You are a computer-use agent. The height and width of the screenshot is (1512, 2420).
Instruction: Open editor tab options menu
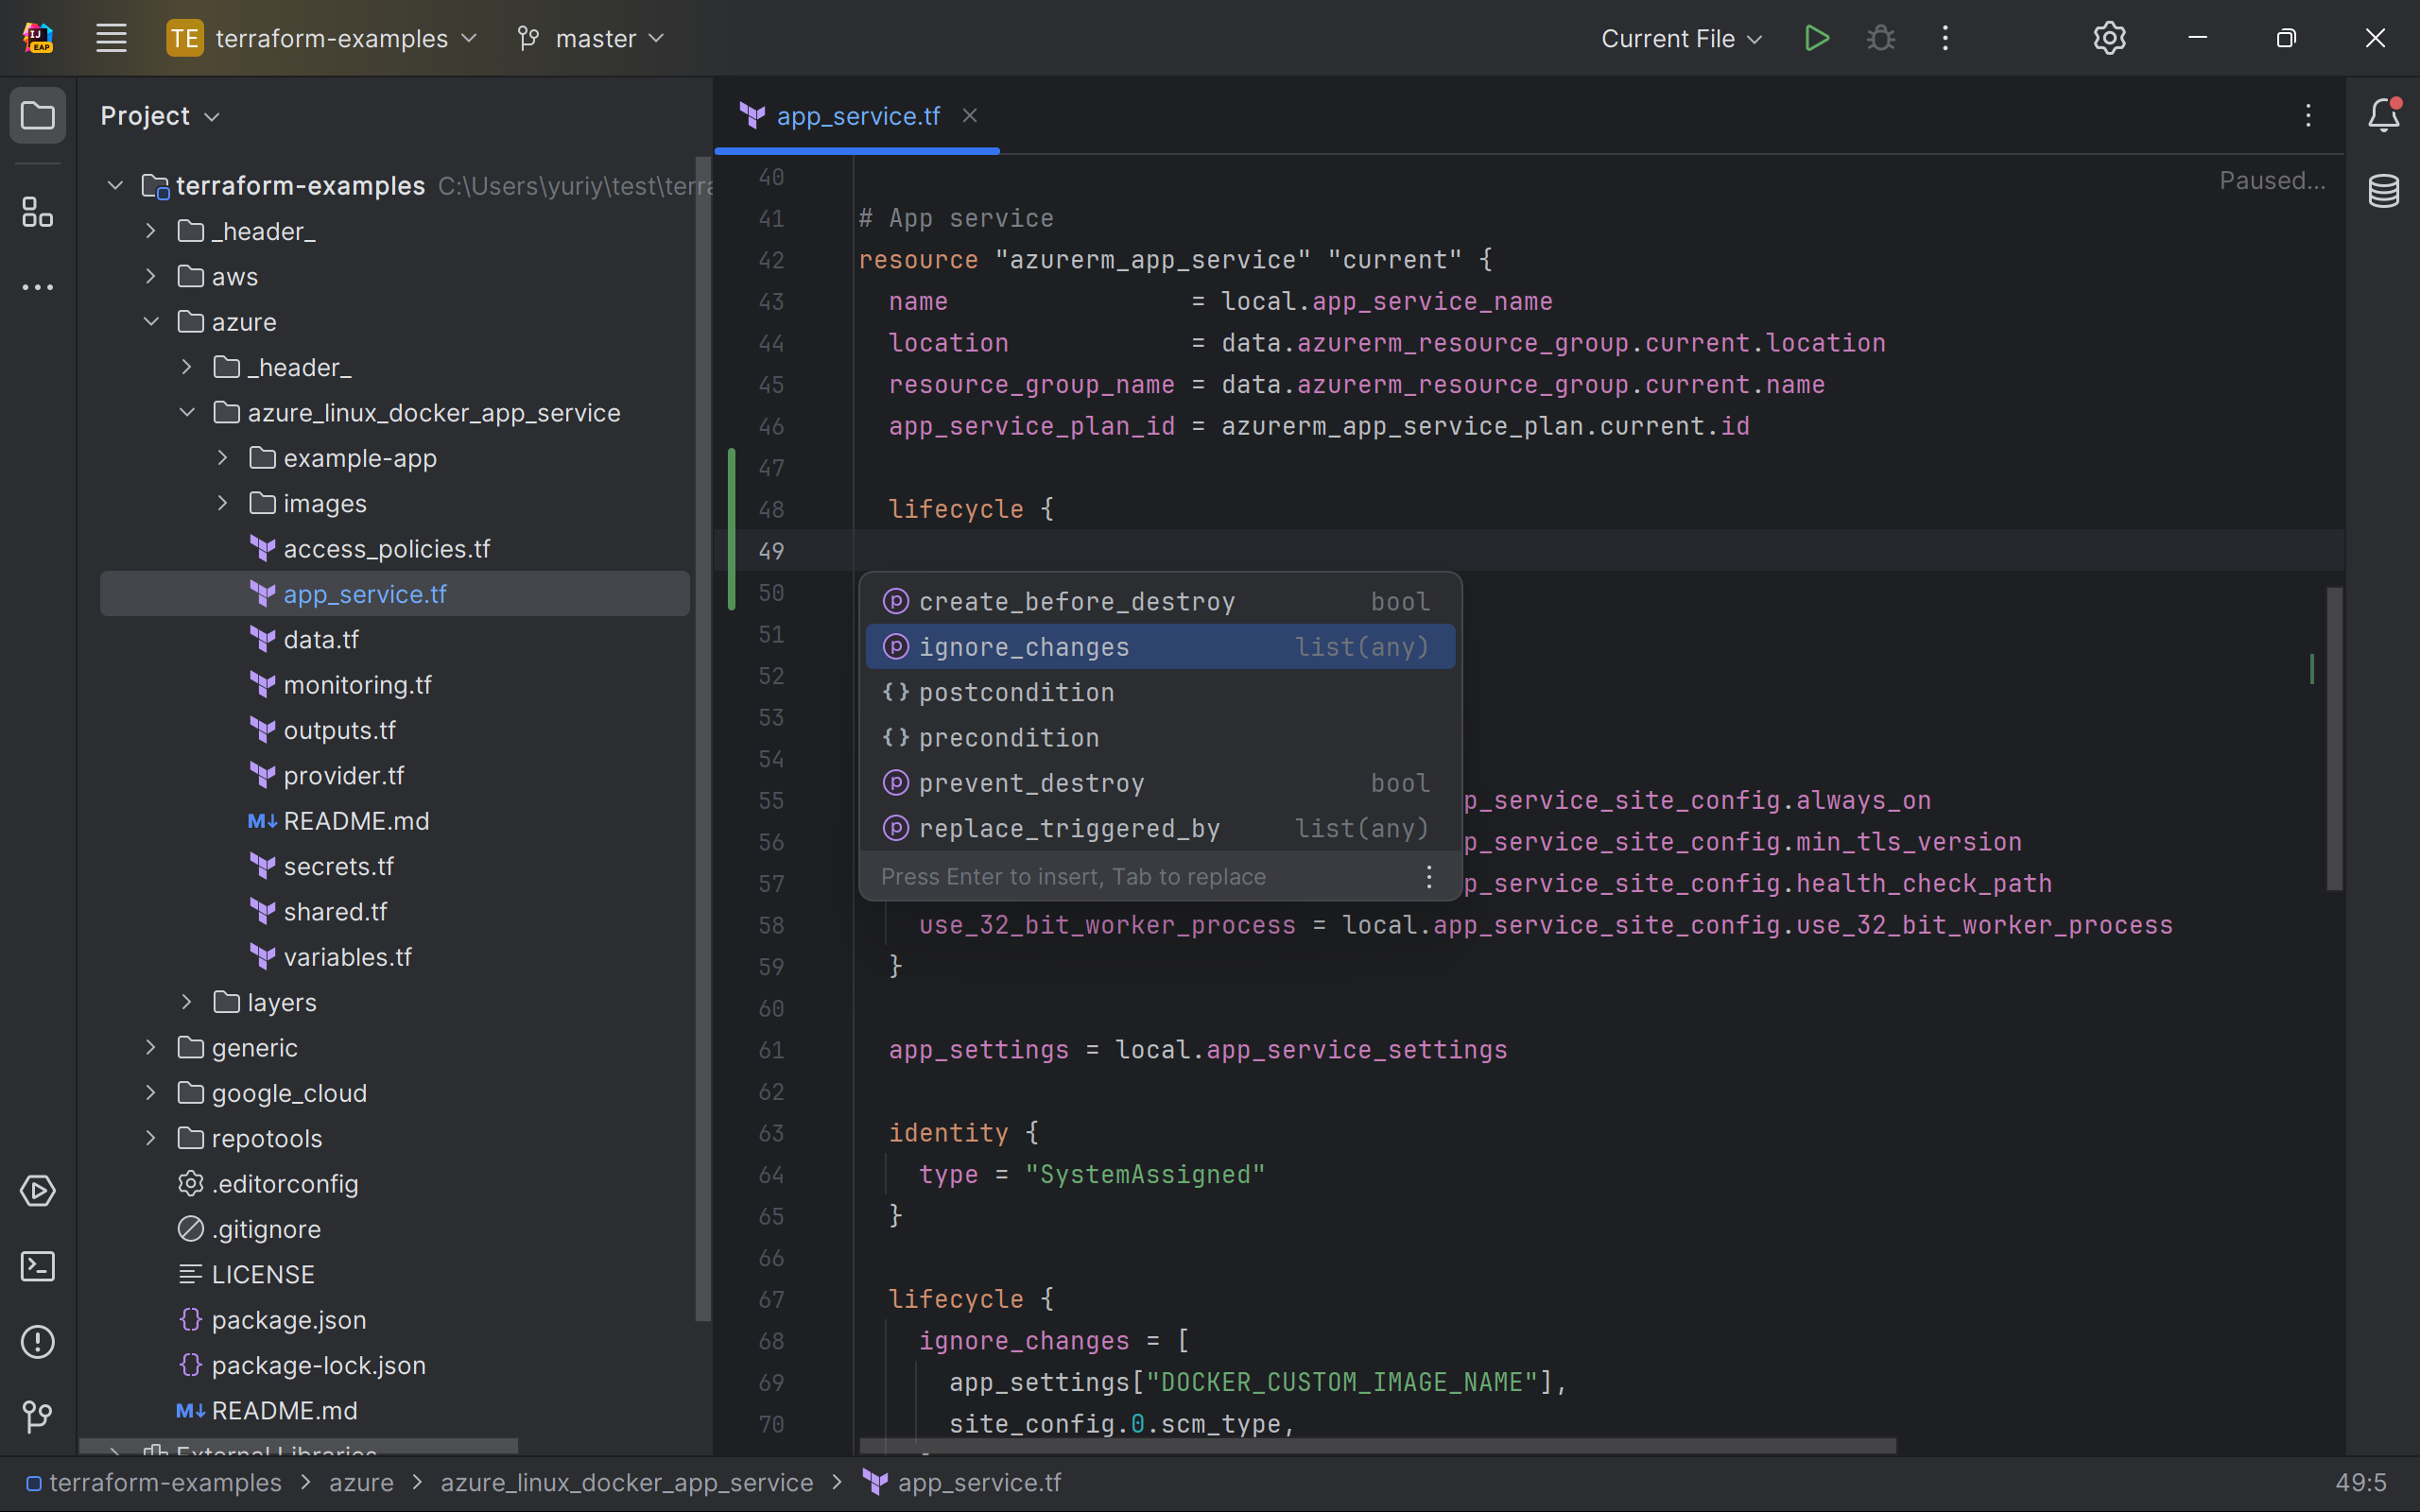click(x=2308, y=116)
